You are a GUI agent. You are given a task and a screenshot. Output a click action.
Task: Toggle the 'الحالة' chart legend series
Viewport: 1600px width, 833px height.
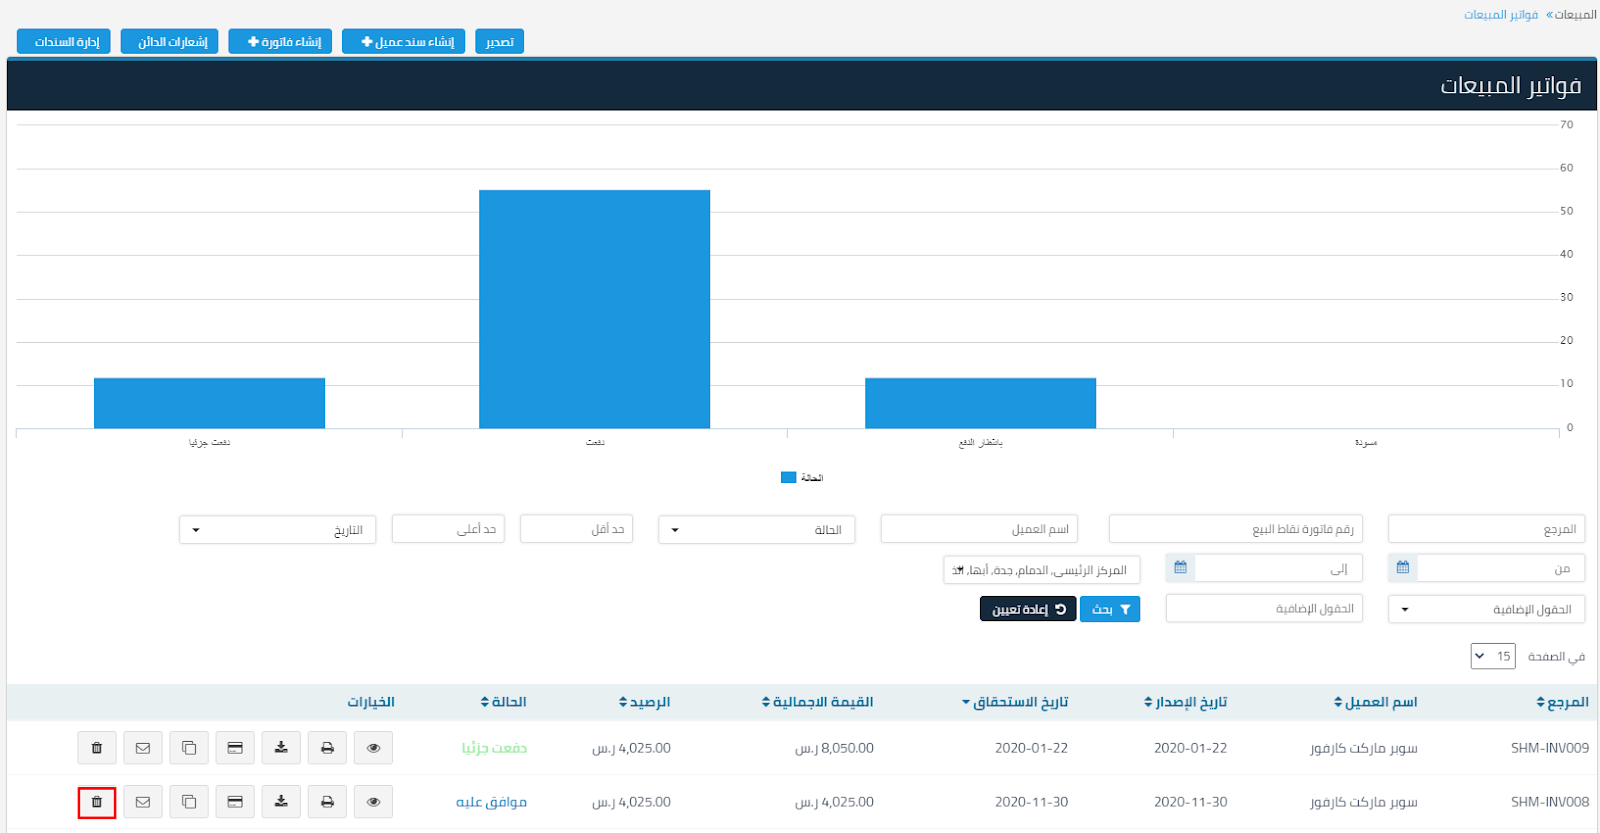(x=802, y=478)
